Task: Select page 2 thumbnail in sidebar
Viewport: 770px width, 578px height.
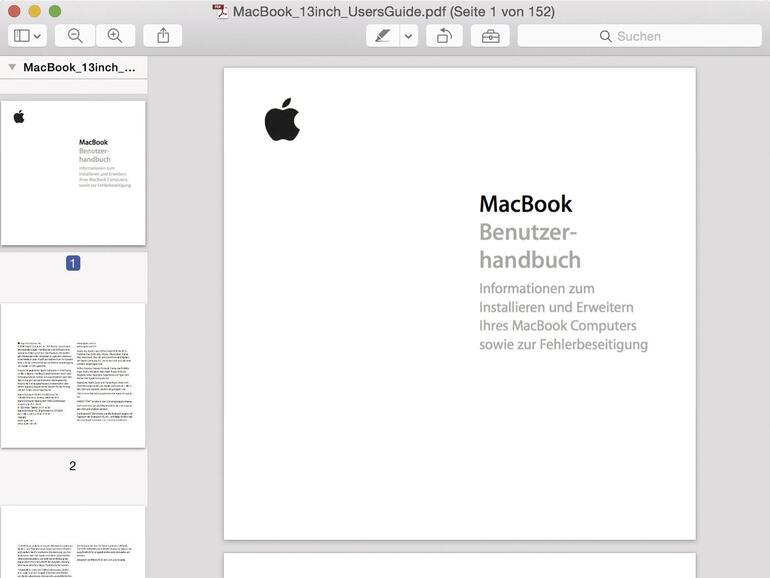Action: pyautogui.click(x=73, y=376)
